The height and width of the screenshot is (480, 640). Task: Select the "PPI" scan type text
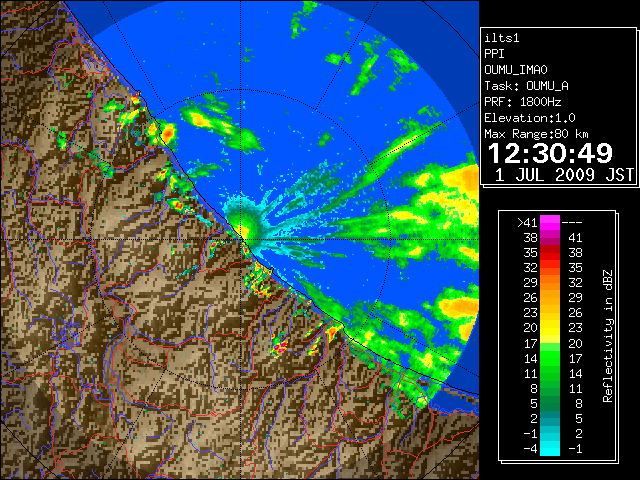[x=494, y=54]
